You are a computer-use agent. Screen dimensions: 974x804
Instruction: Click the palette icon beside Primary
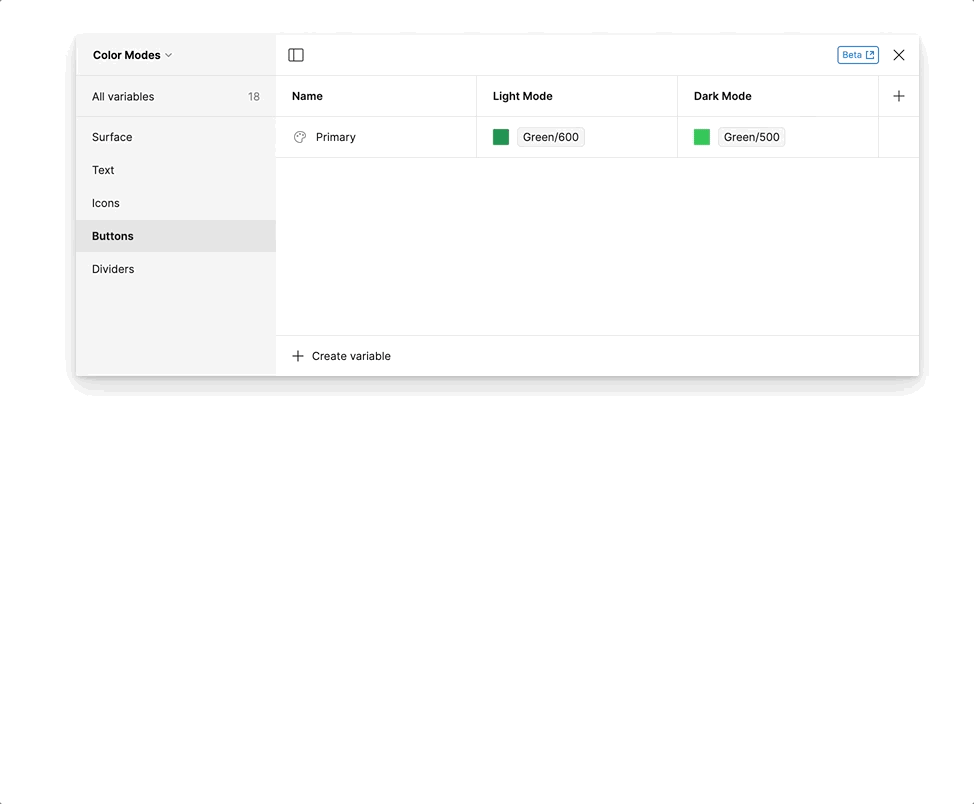(300, 137)
